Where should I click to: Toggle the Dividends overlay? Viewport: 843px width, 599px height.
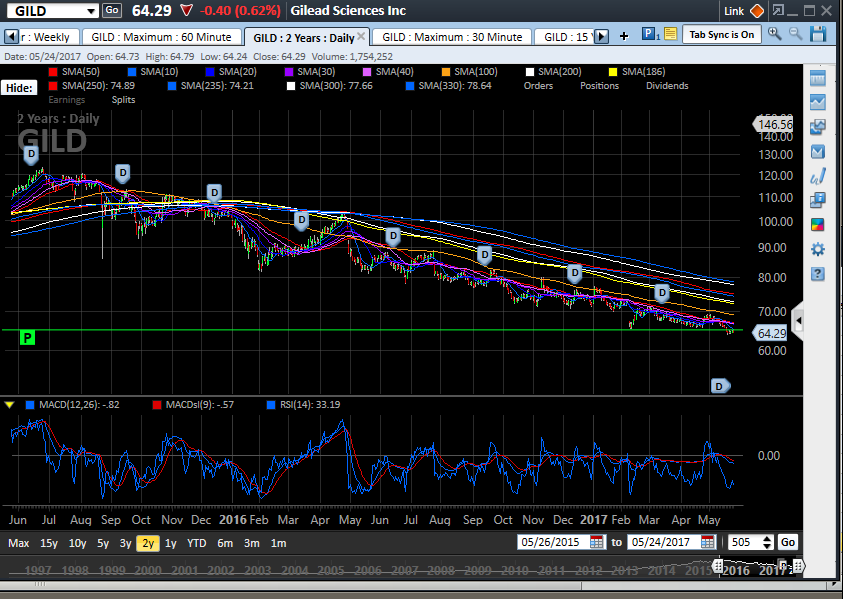click(x=667, y=85)
